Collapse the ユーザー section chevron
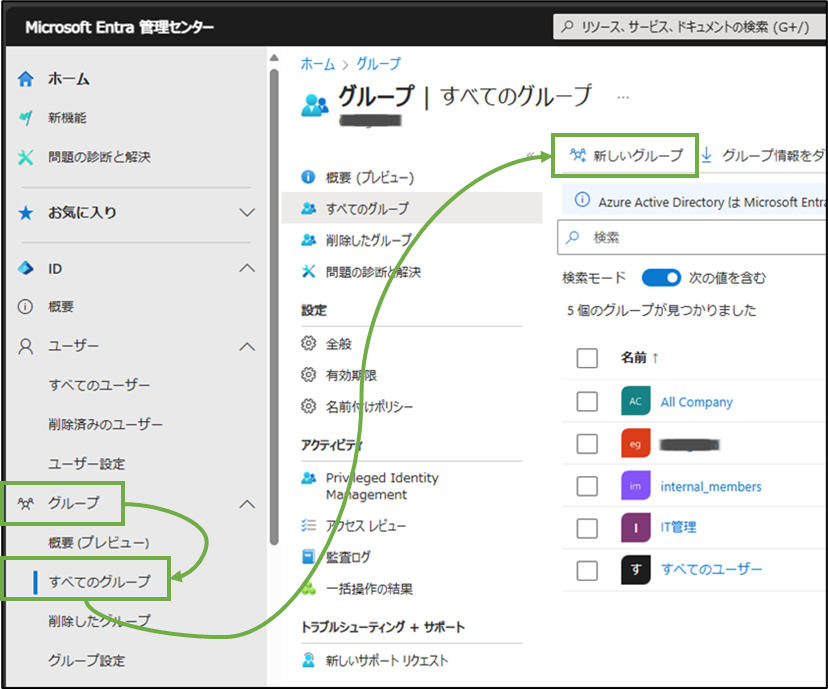This screenshot has width=828, height=689. point(247,347)
